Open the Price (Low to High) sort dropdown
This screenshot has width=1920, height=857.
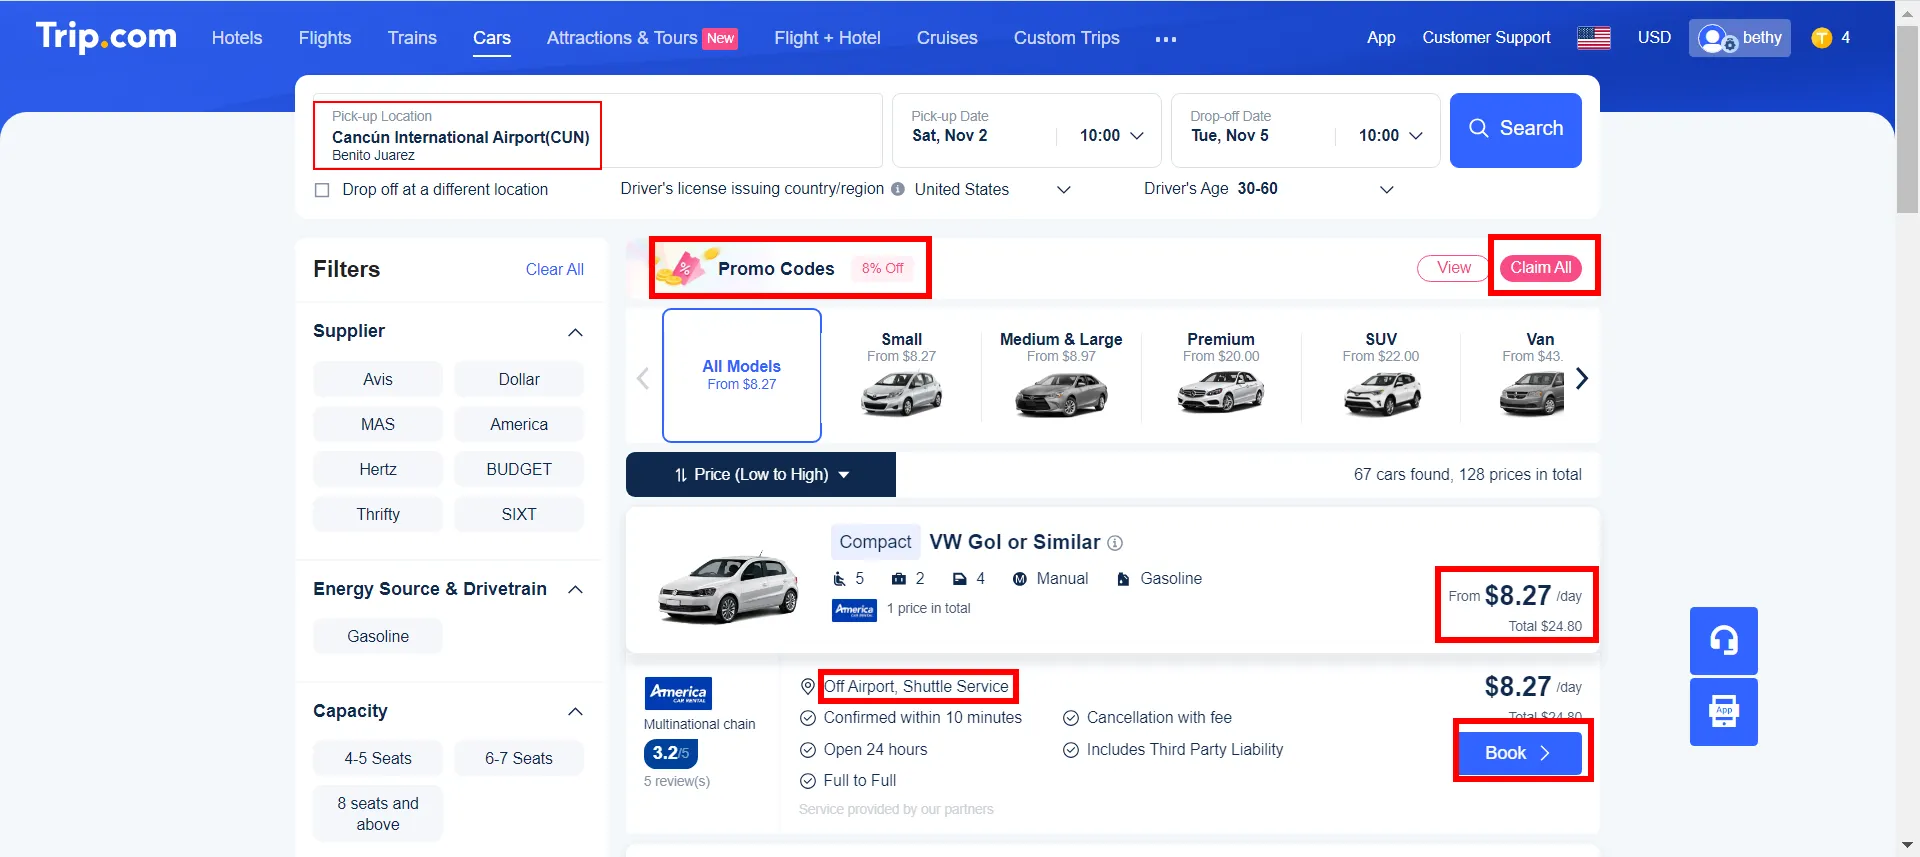coord(760,474)
